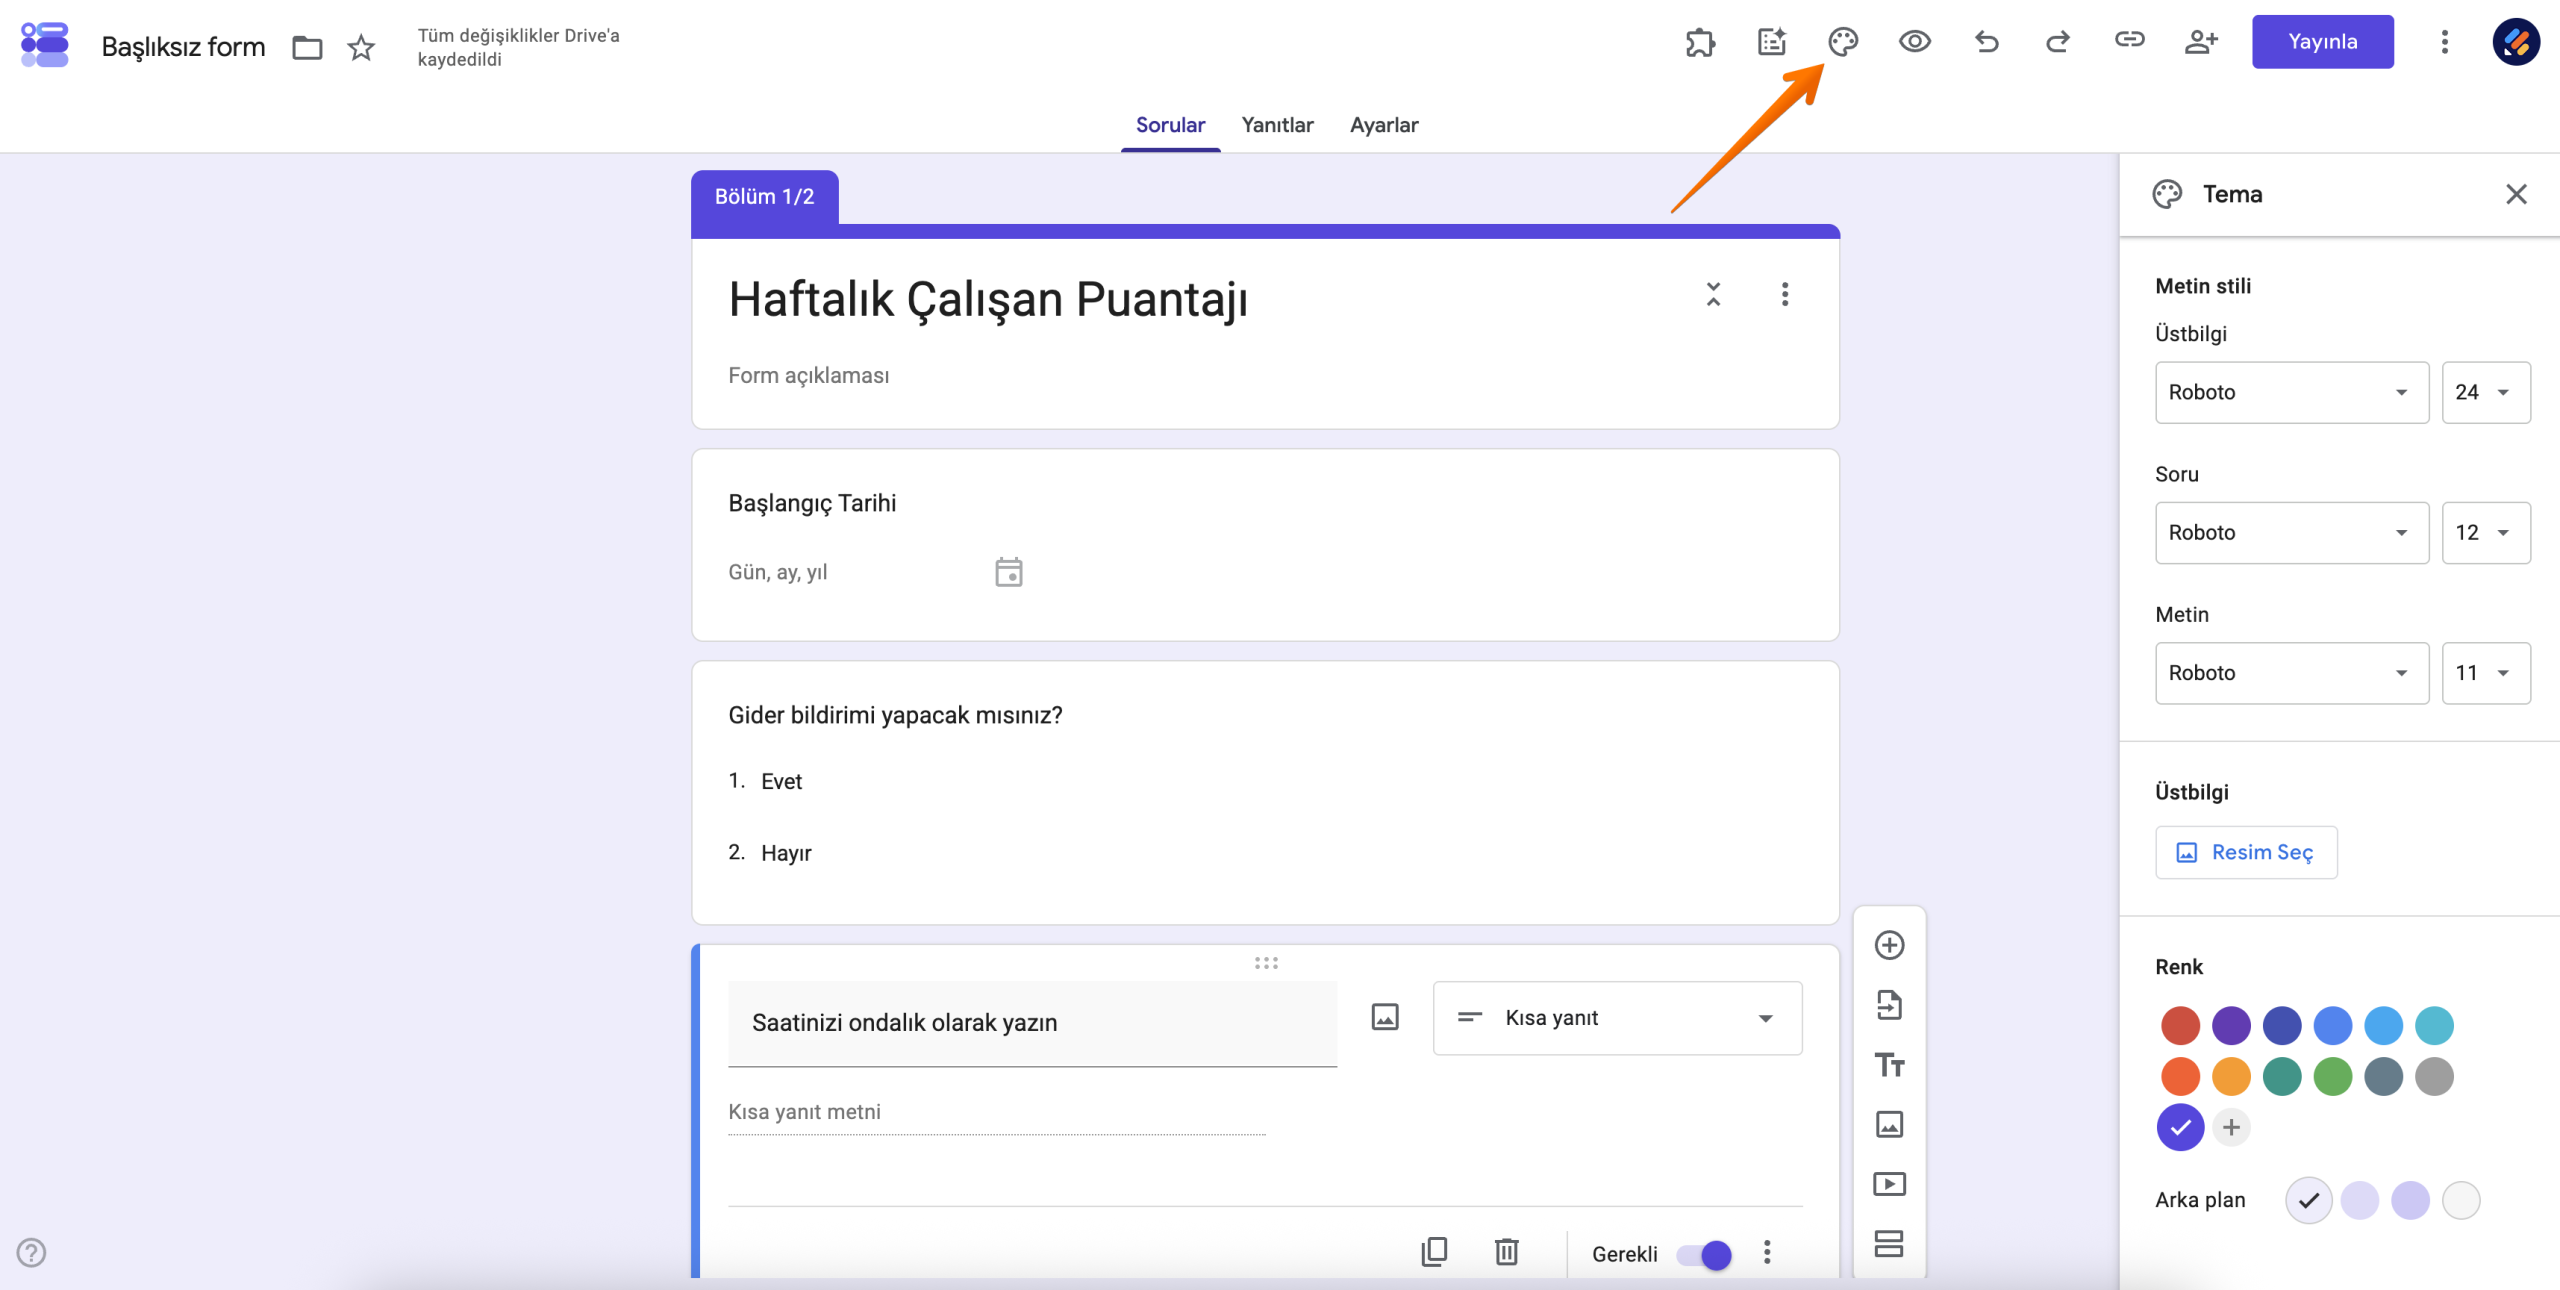Switch to the Sorular tab
This screenshot has height=1290, width=2560.
[1170, 125]
